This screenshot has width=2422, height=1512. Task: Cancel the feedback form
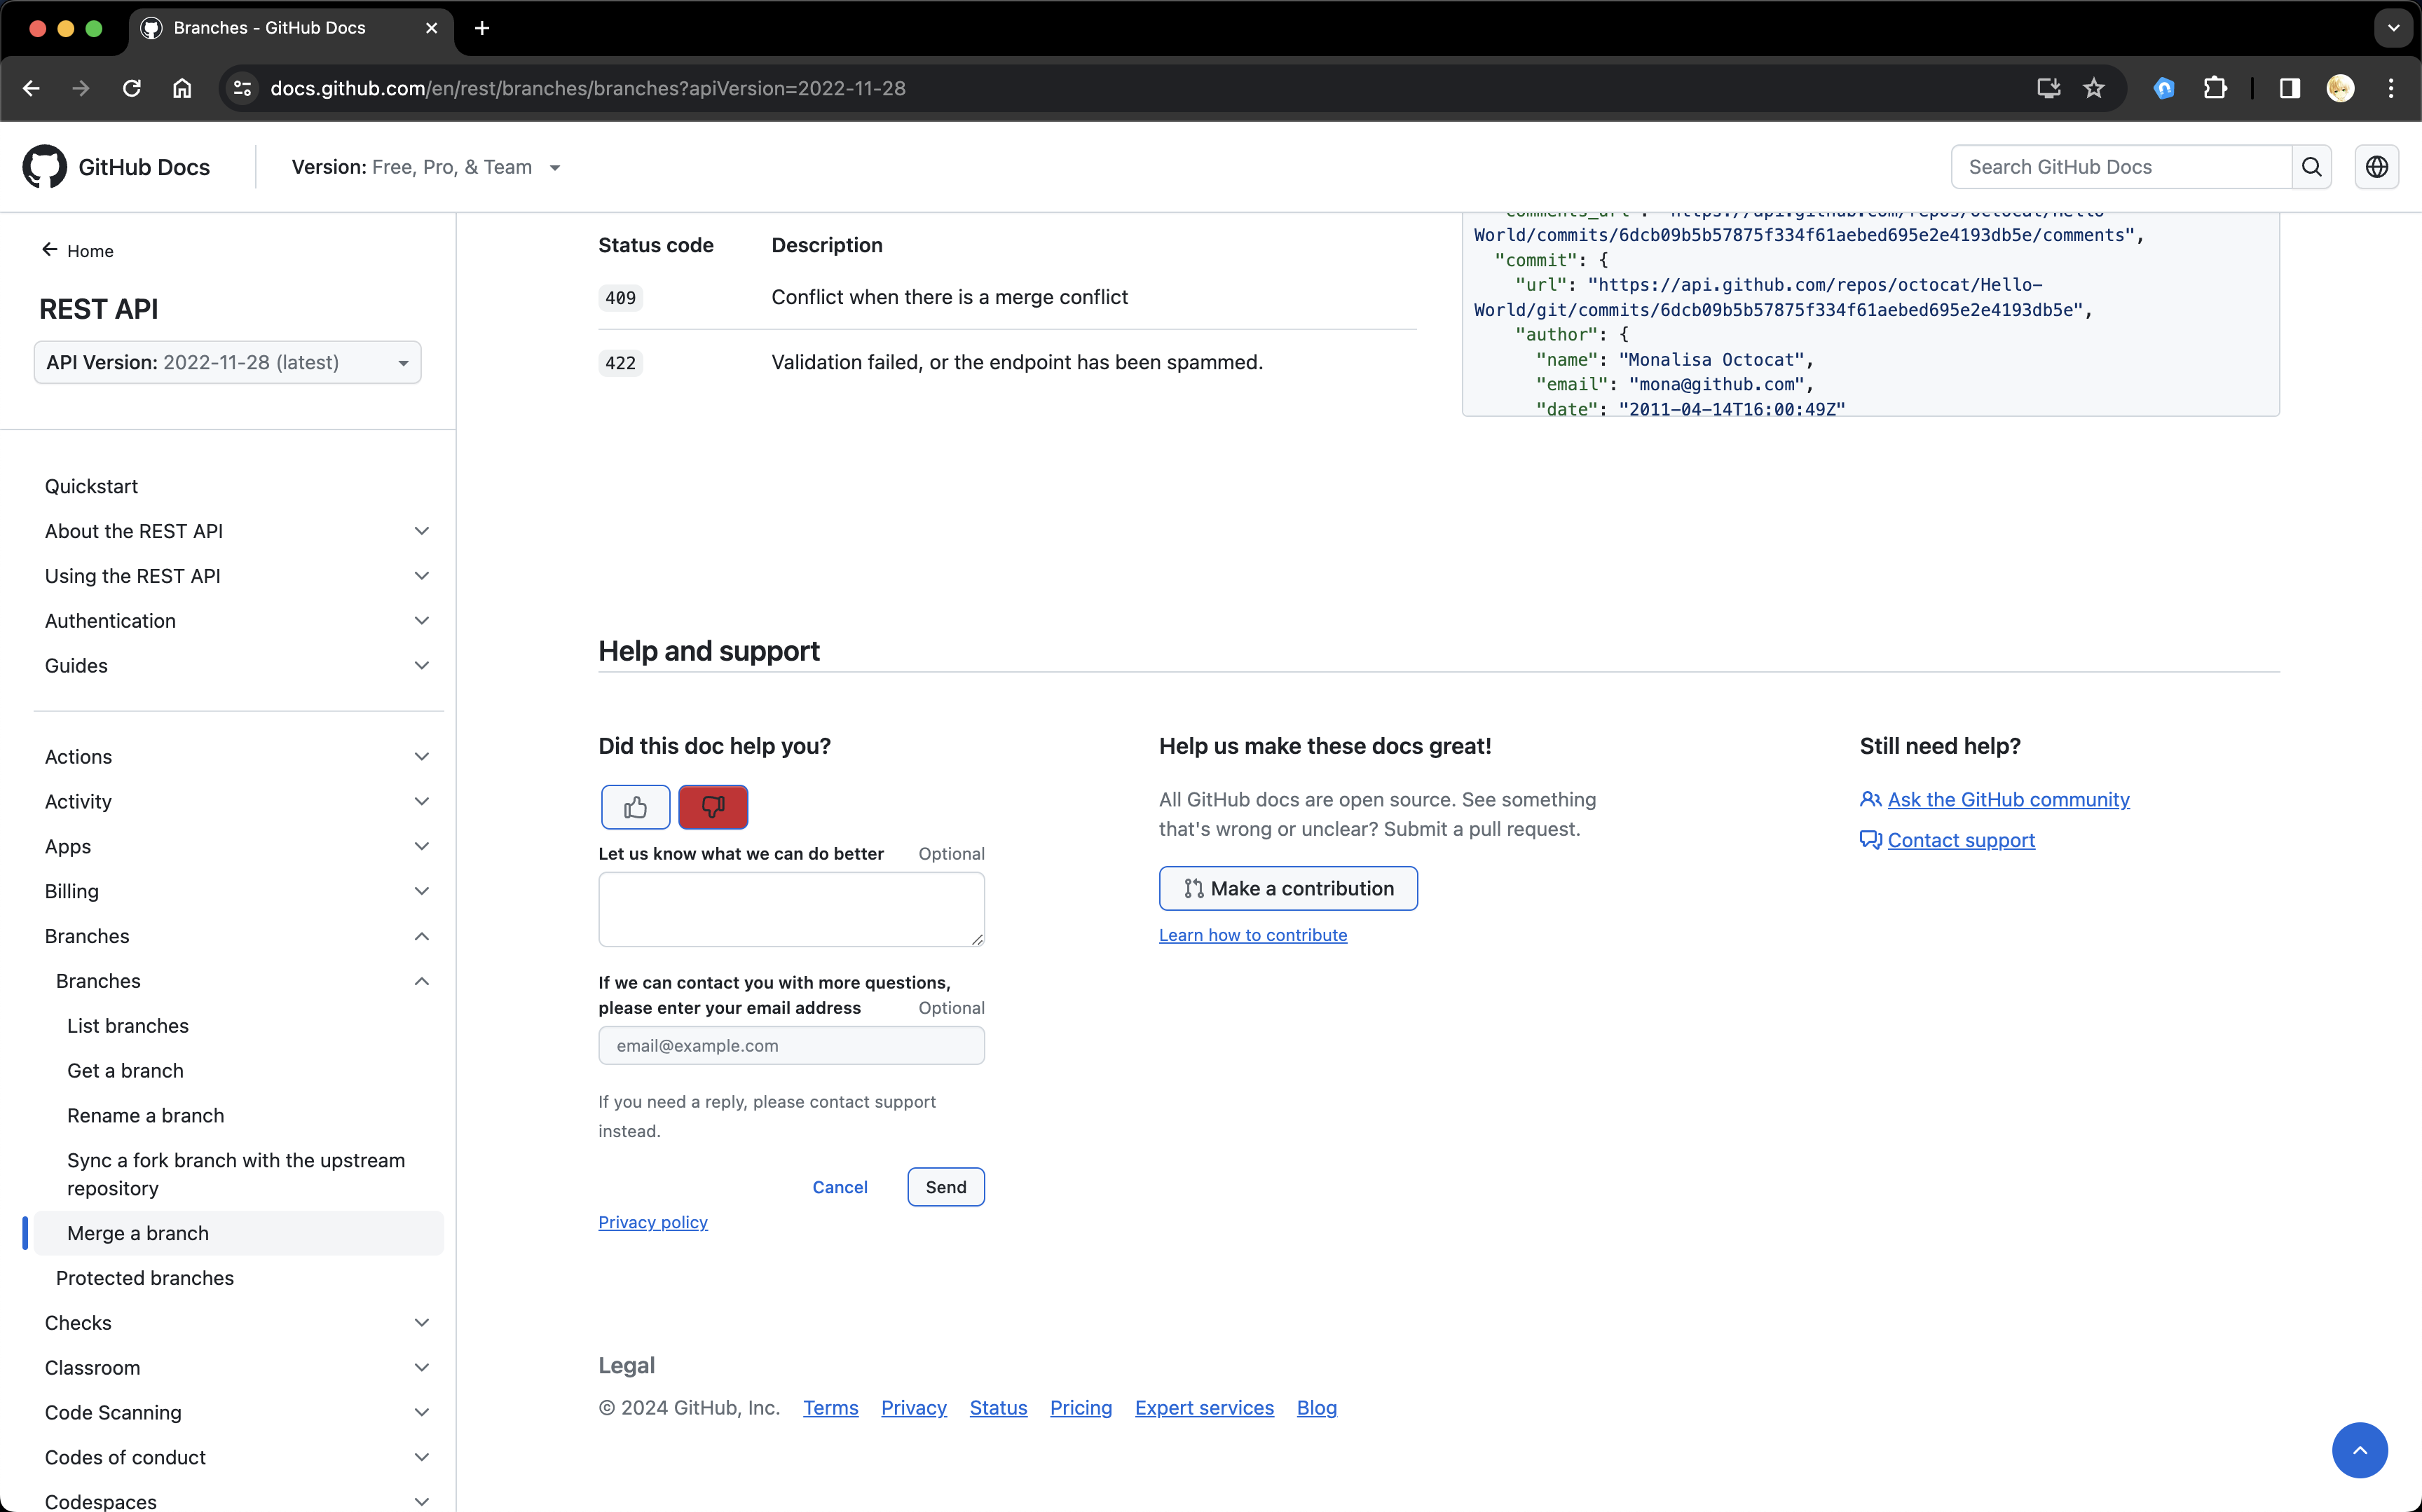click(x=840, y=1187)
